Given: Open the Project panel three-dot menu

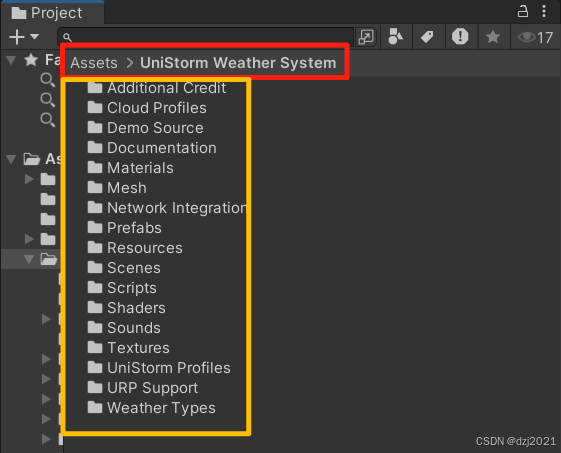Looking at the screenshot, I should click(544, 11).
